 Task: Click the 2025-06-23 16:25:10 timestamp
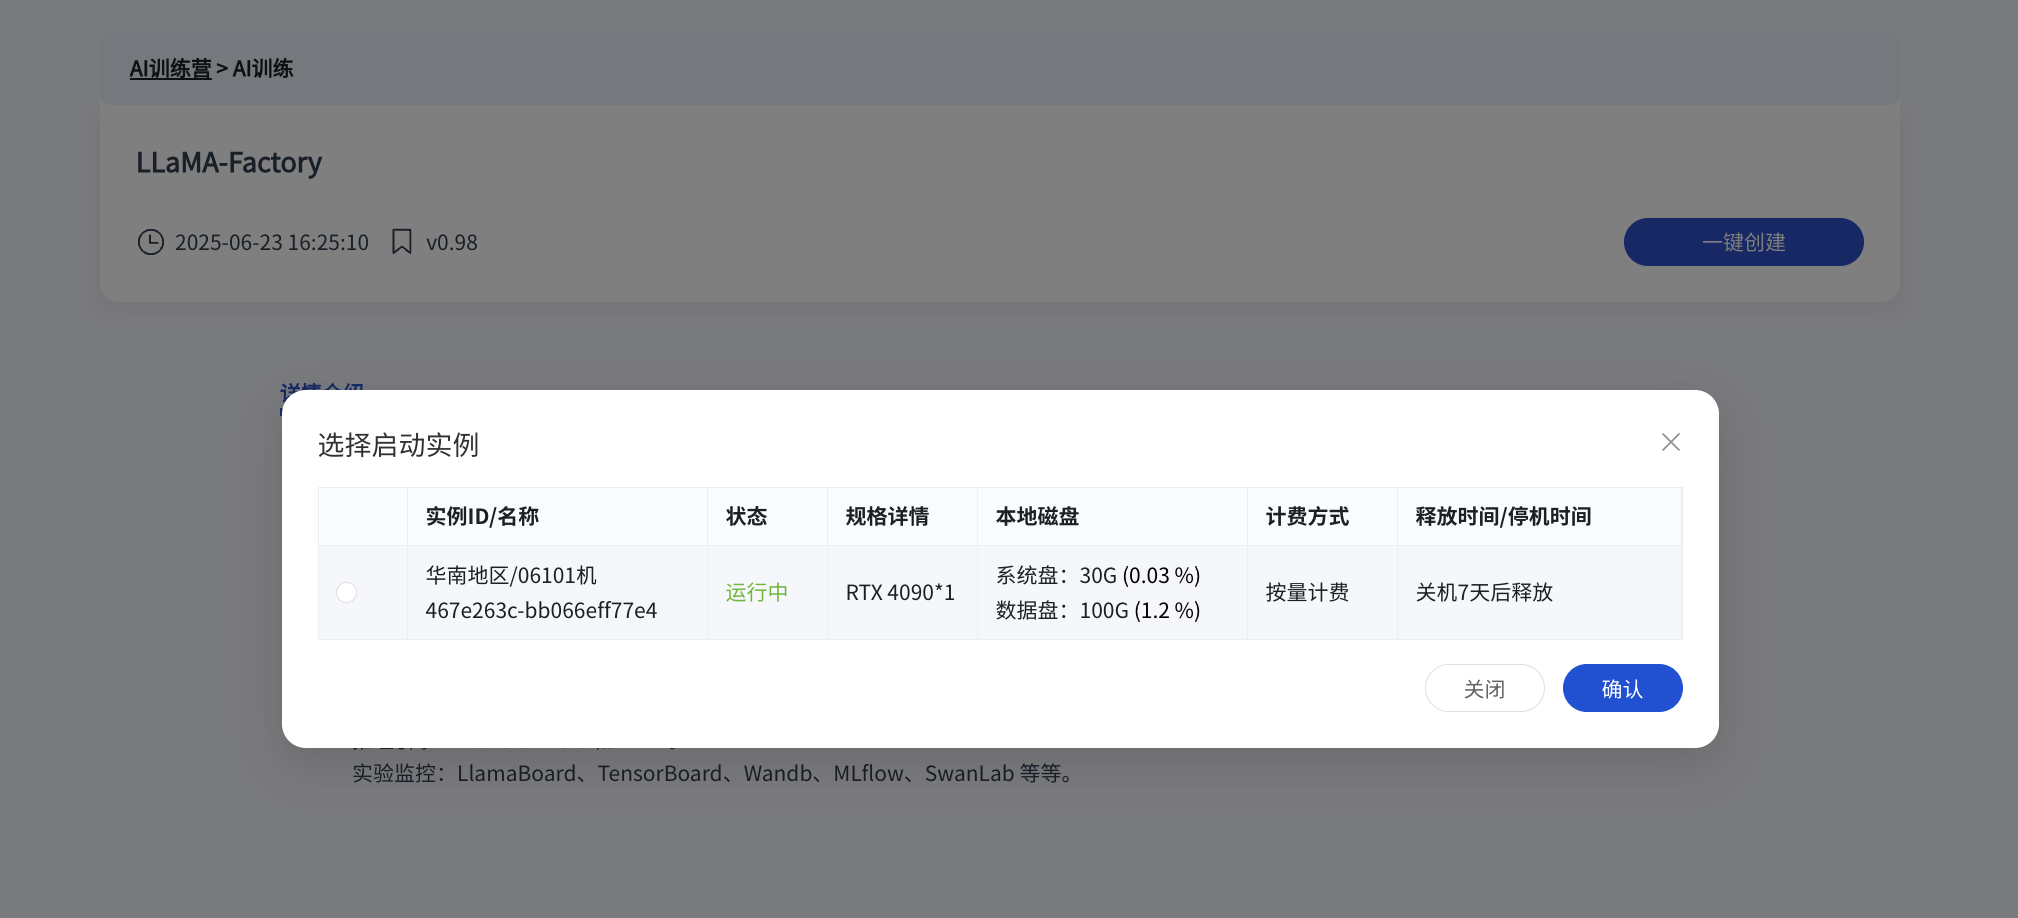pyautogui.click(x=272, y=242)
